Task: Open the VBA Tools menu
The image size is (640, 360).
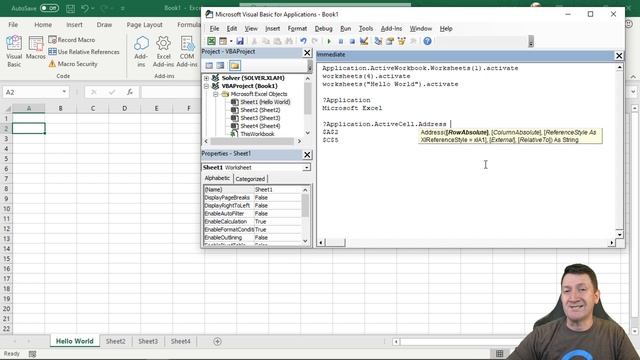Action: click(x=366, y=29)
